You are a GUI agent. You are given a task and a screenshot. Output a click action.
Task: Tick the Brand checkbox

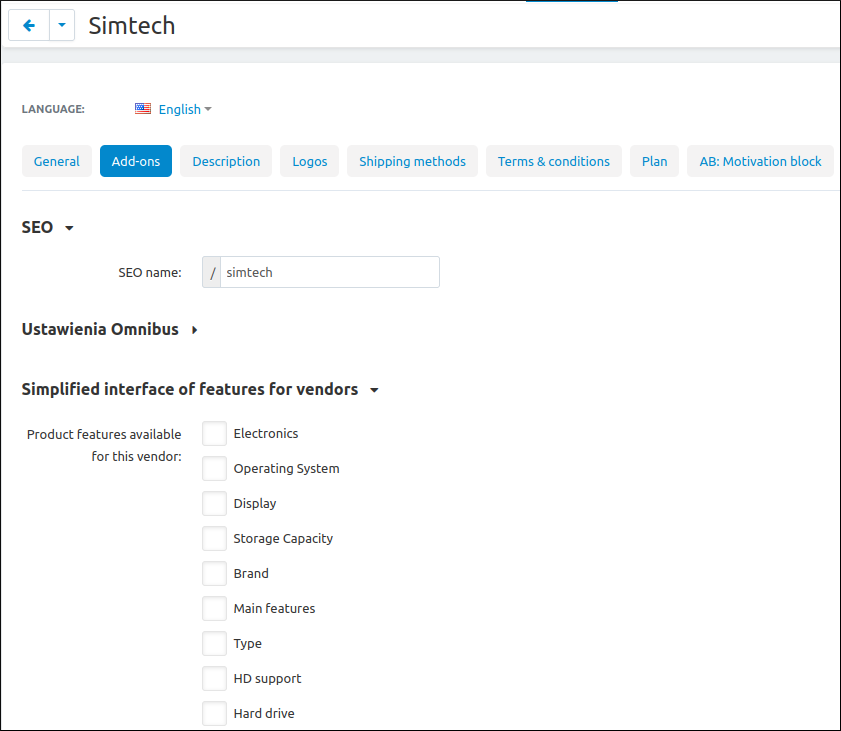(x=214, y=573)
